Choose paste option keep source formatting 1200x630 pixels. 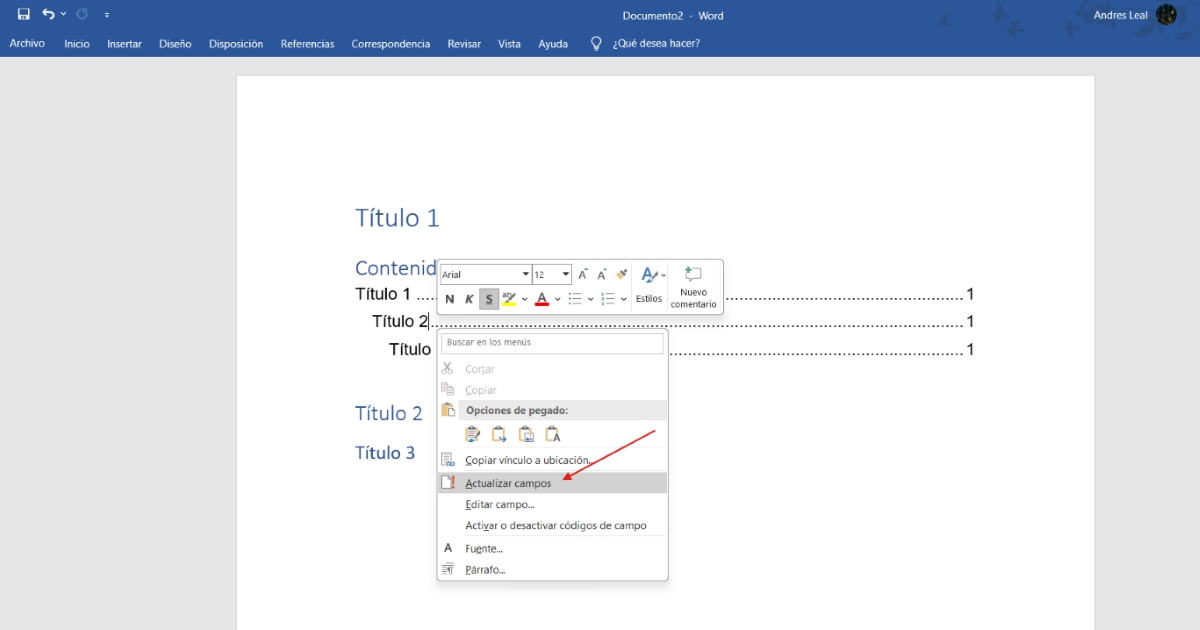(473, 434)
